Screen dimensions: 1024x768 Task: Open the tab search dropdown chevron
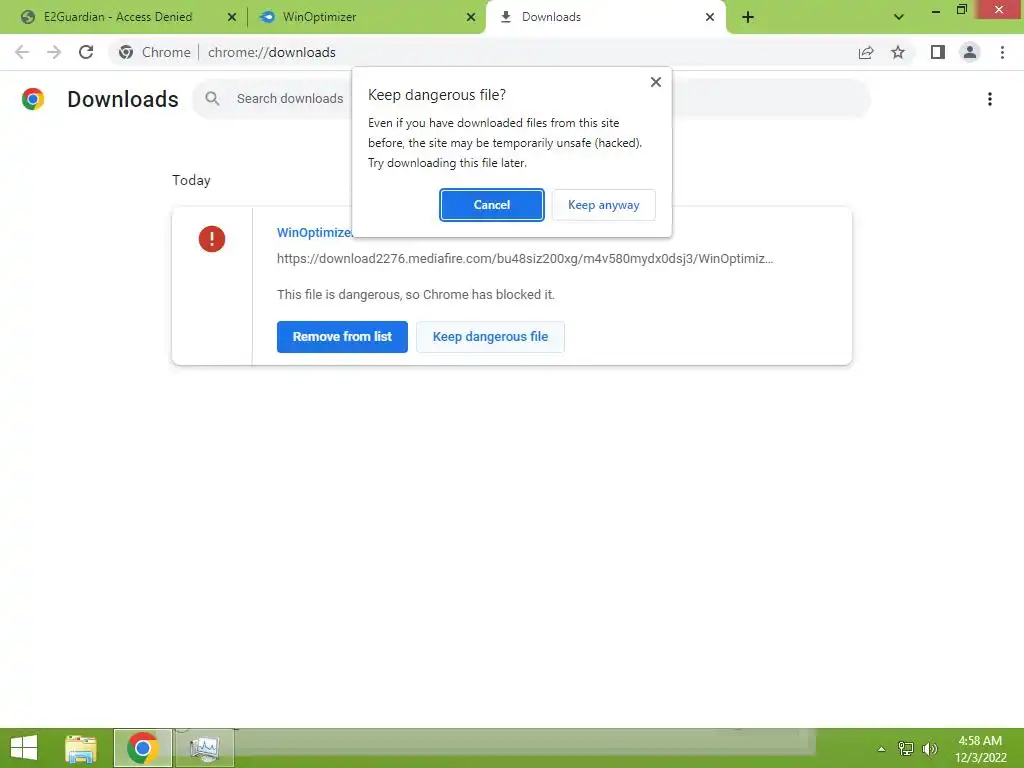899,17
